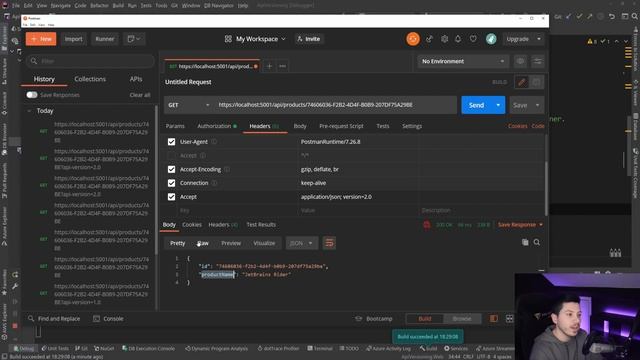Open the notifications bell icon
Image resolution: width=640 pixels, height=360 pixels.
point(458,39)
